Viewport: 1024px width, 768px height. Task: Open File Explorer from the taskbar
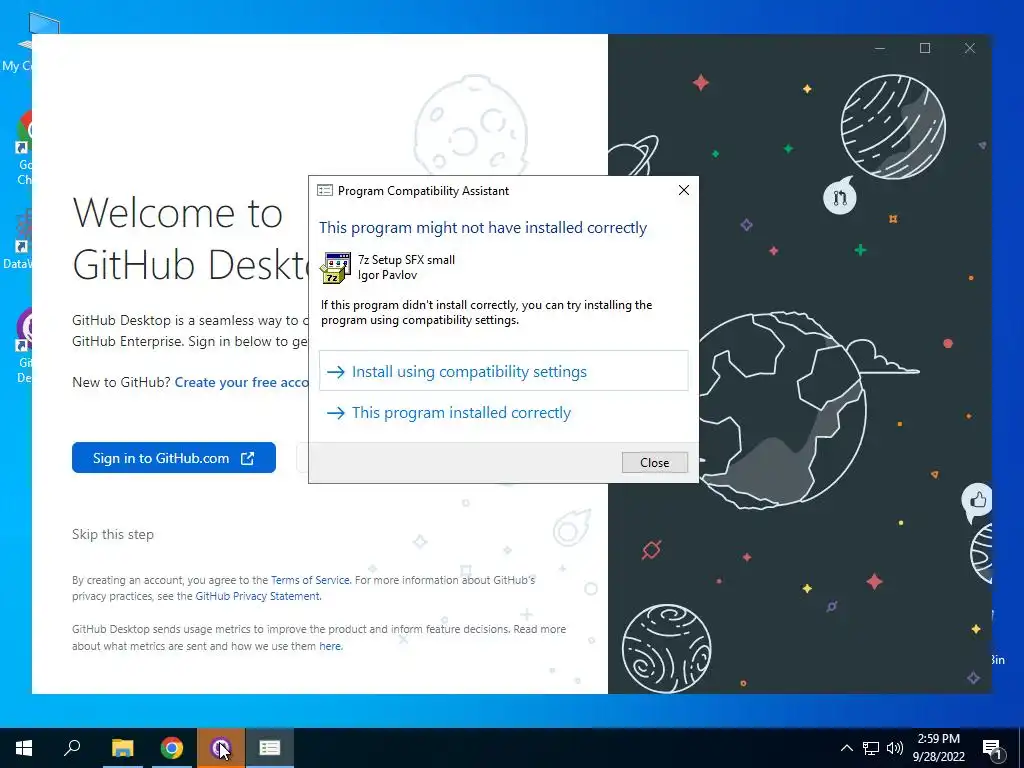pos(122,748)
